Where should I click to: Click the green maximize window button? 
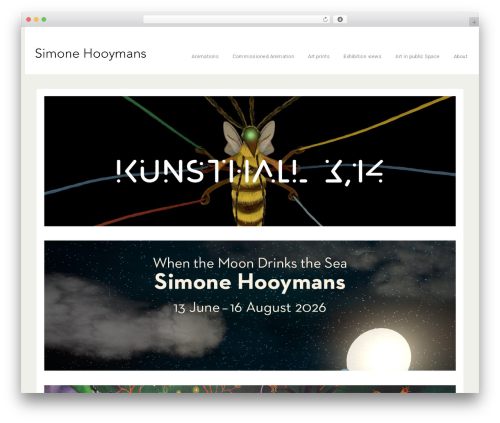coord(44,20)
